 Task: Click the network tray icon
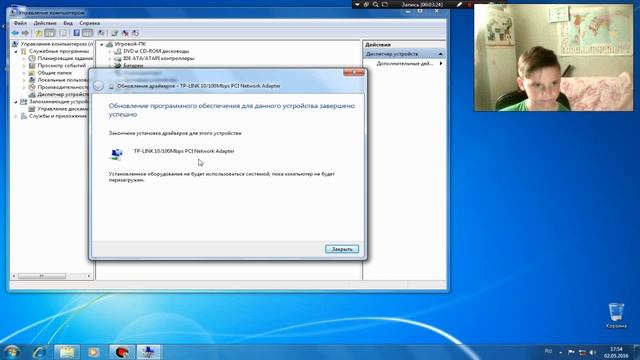pyautogui.click(x=582, y=352)
